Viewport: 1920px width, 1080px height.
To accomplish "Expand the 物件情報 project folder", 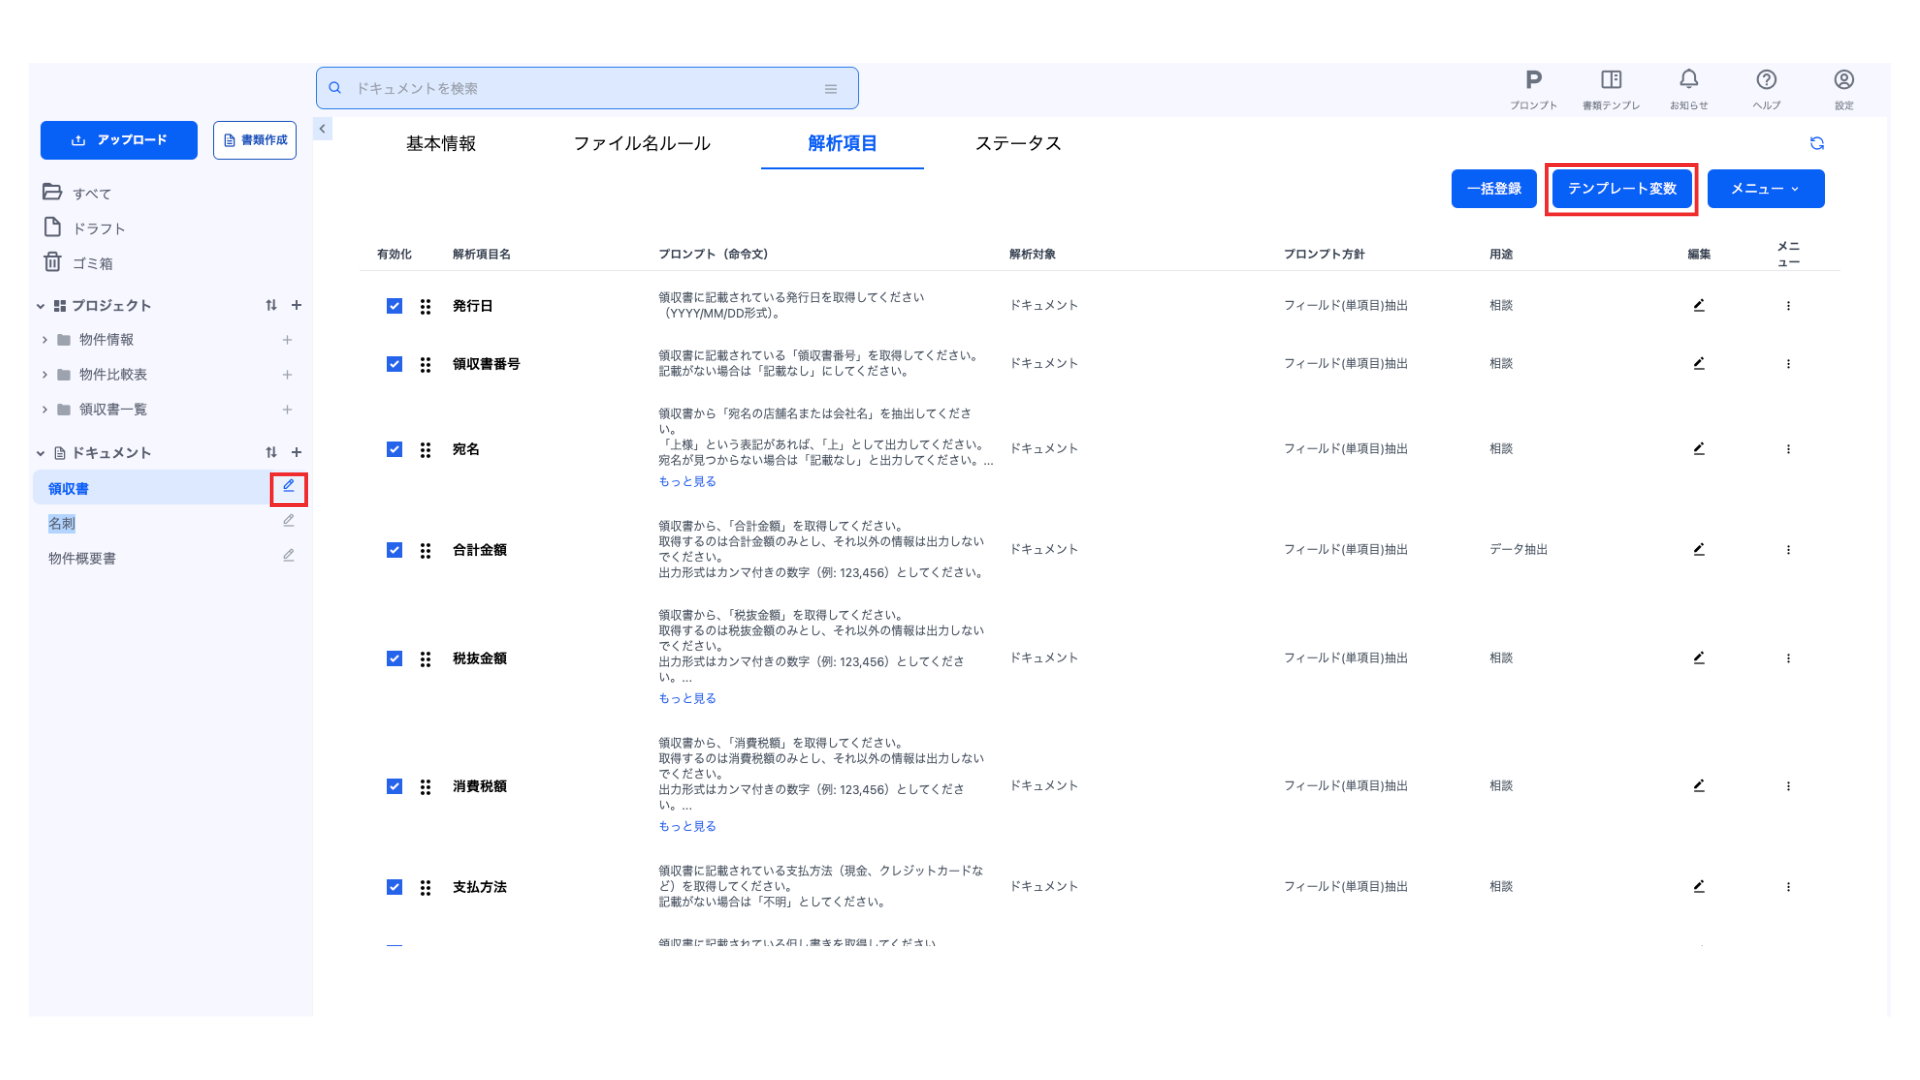I will 44,340.
